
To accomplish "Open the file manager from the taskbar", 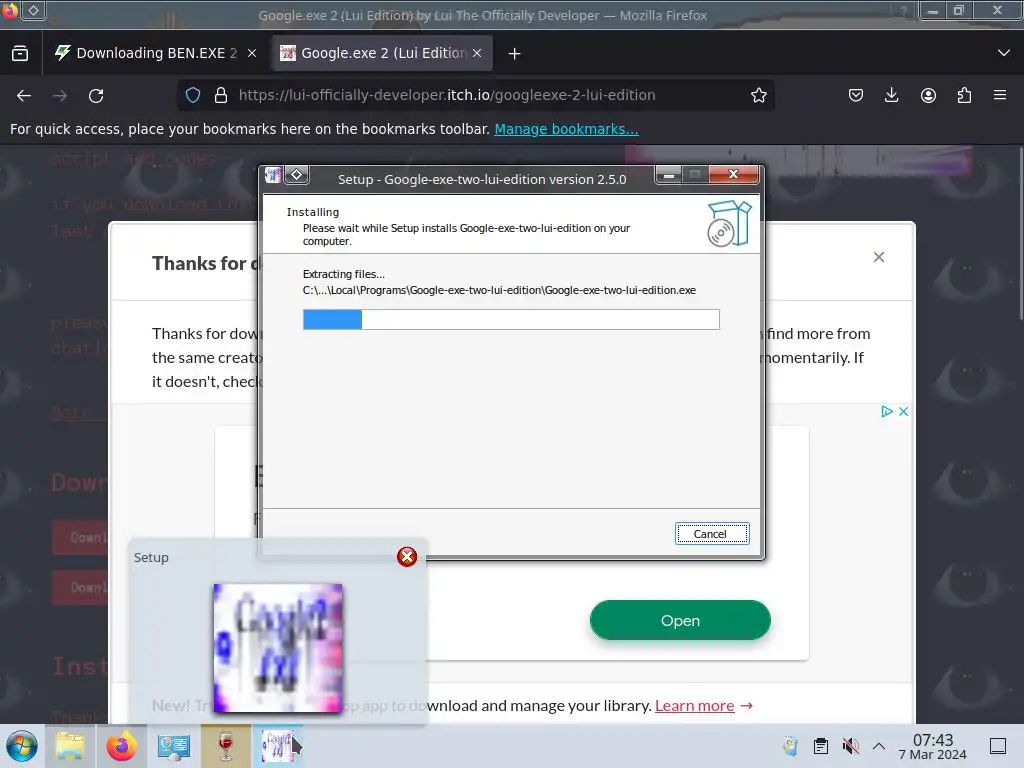I will click(x=70, y=746).
